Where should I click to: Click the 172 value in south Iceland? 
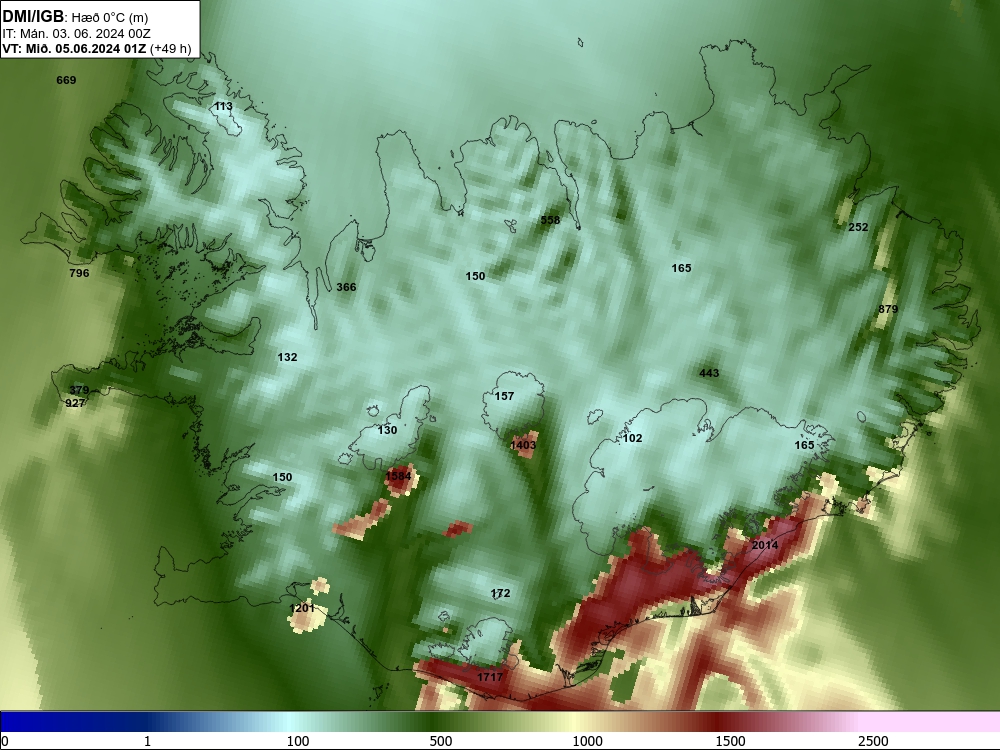click(501, 594)
